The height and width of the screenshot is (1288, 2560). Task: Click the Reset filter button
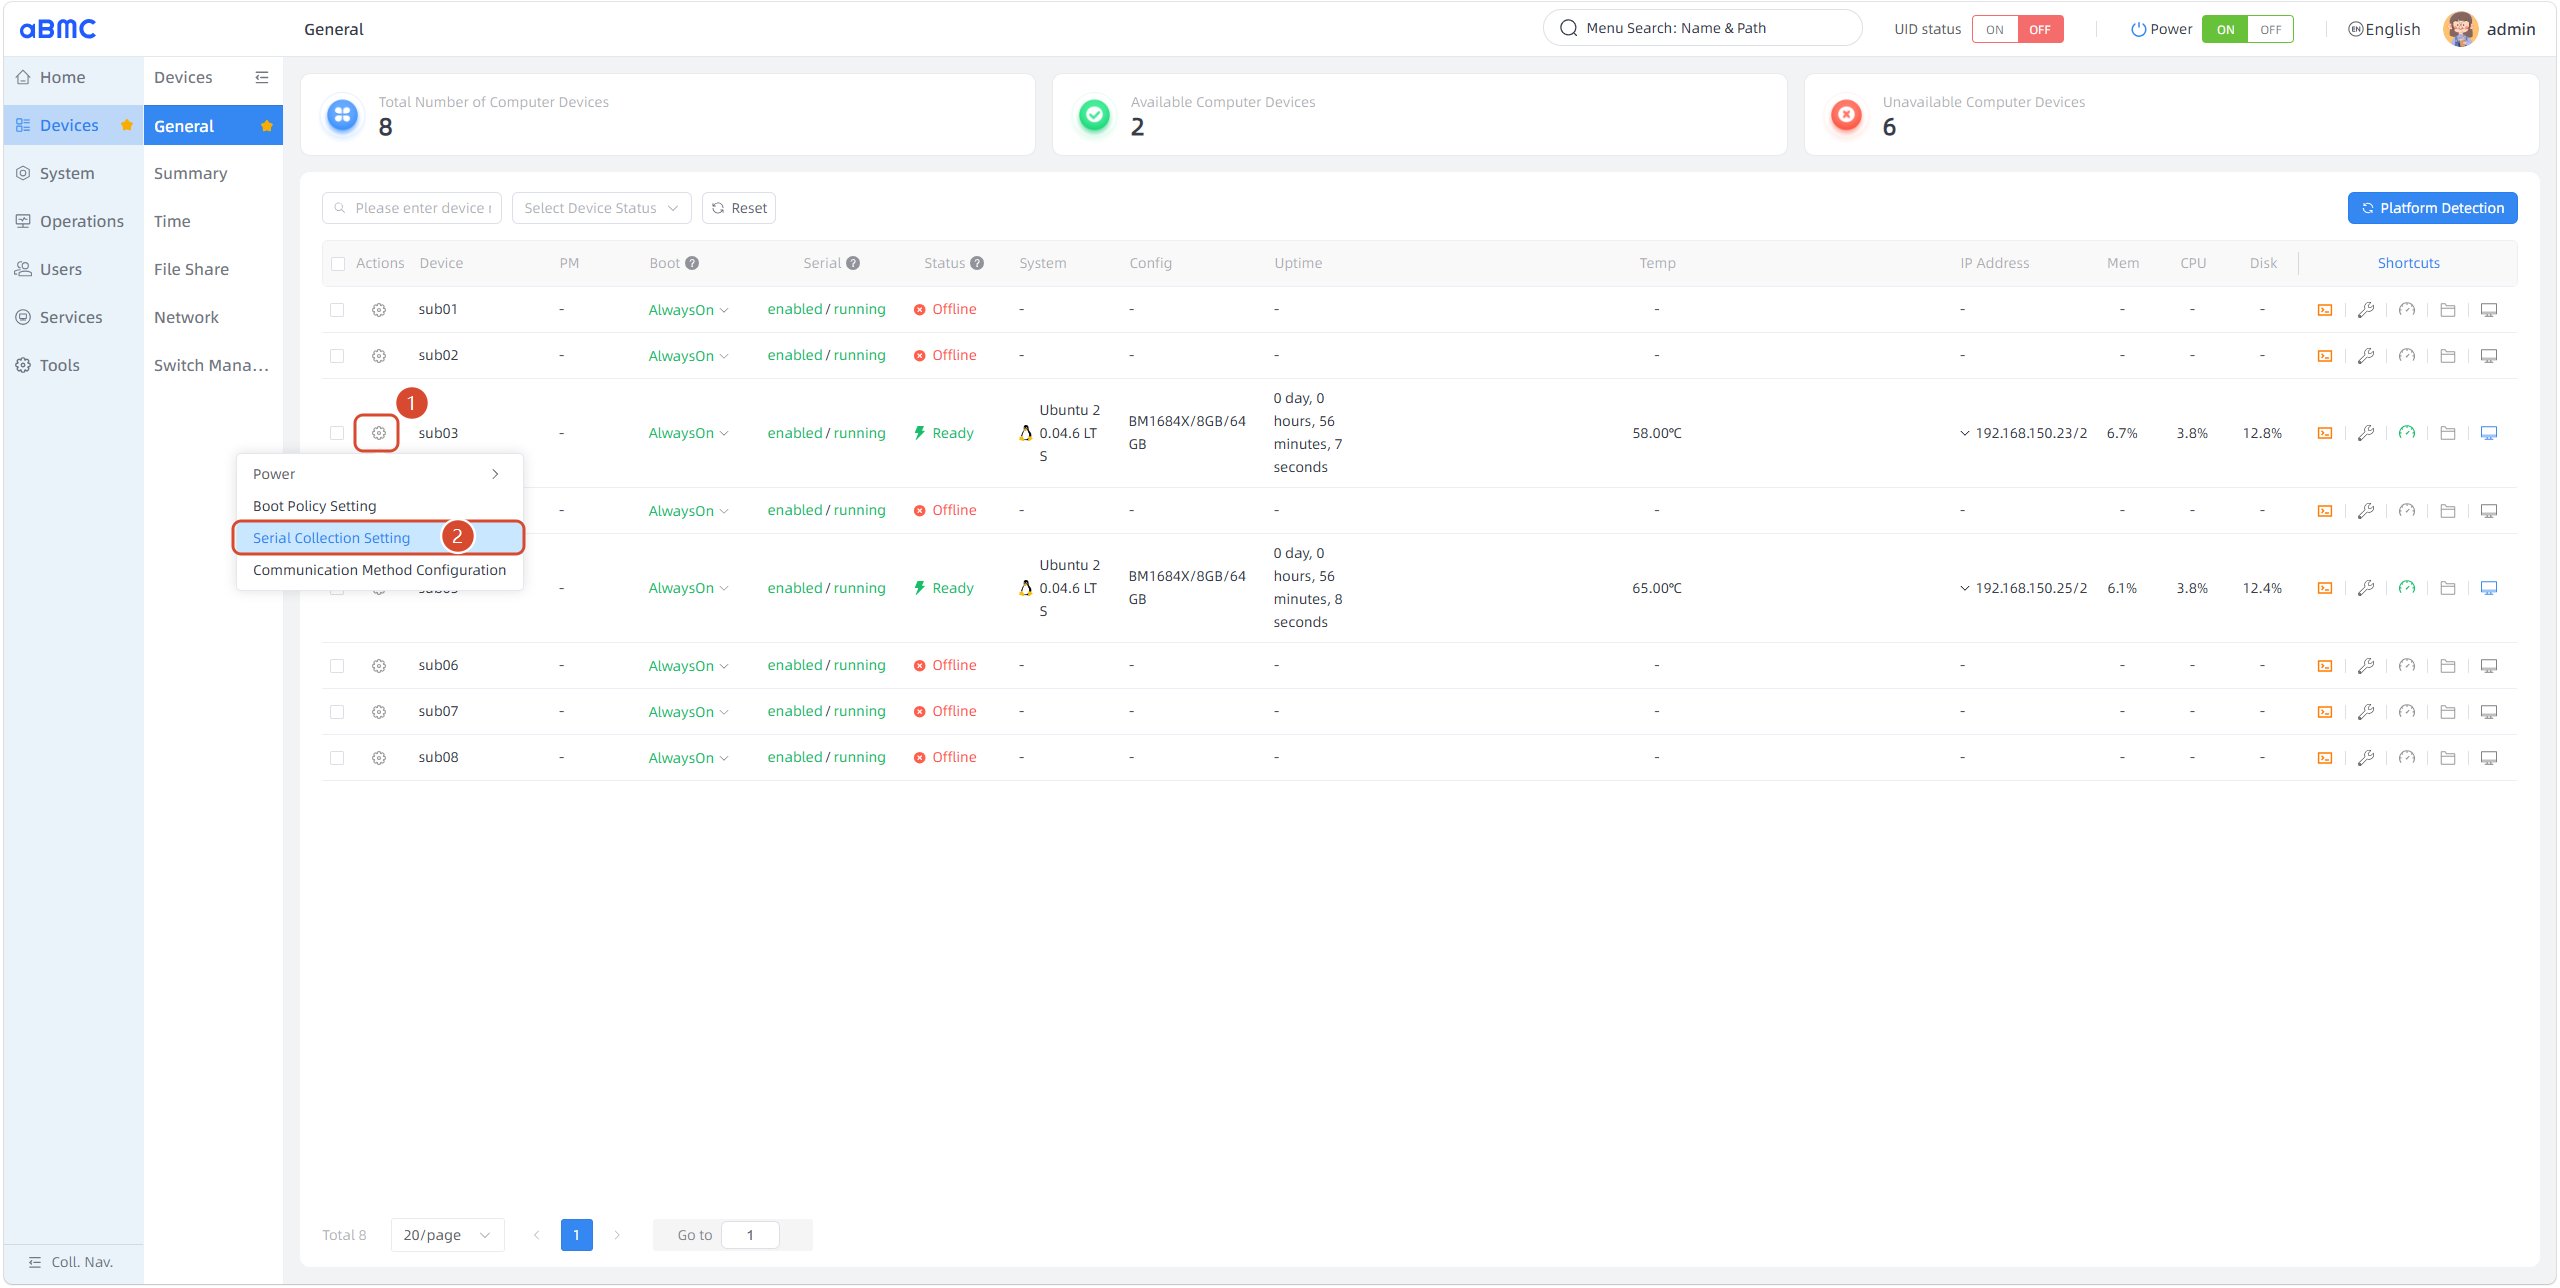[x=739, y=208]
